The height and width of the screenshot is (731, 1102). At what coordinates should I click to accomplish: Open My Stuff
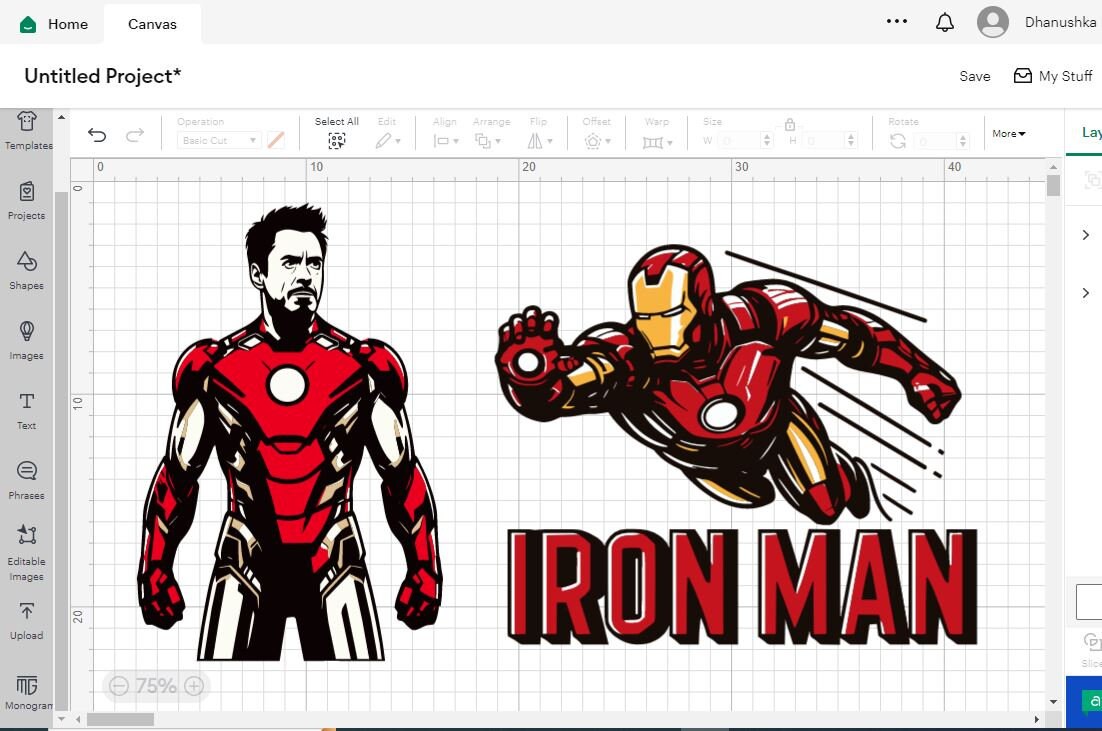pyautogui.click(x=1053, y=75)
